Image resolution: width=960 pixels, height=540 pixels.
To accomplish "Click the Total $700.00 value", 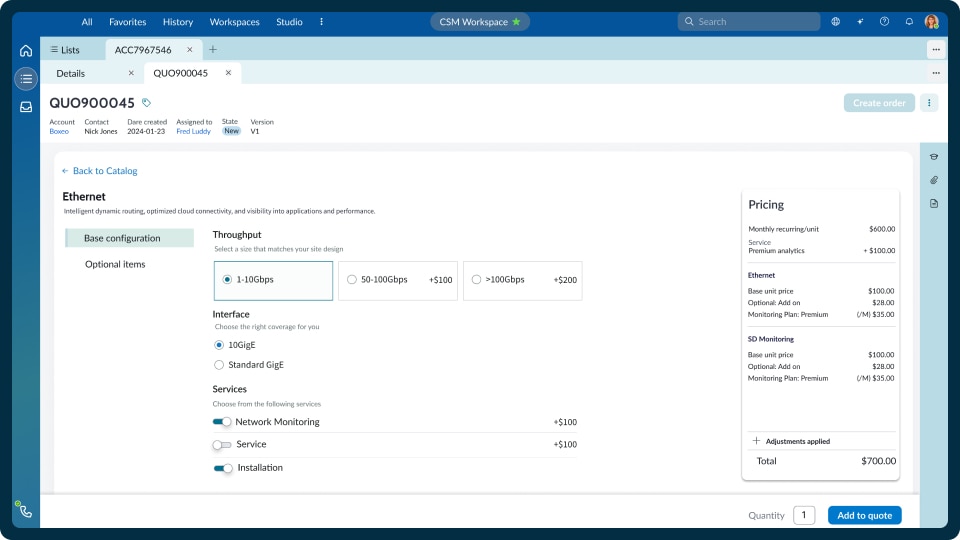I will (879, 461).
